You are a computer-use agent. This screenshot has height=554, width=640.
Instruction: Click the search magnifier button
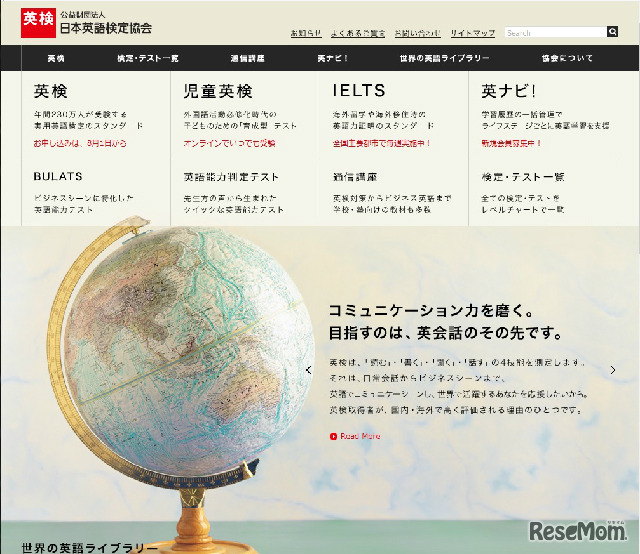click(x=612, y=32)
